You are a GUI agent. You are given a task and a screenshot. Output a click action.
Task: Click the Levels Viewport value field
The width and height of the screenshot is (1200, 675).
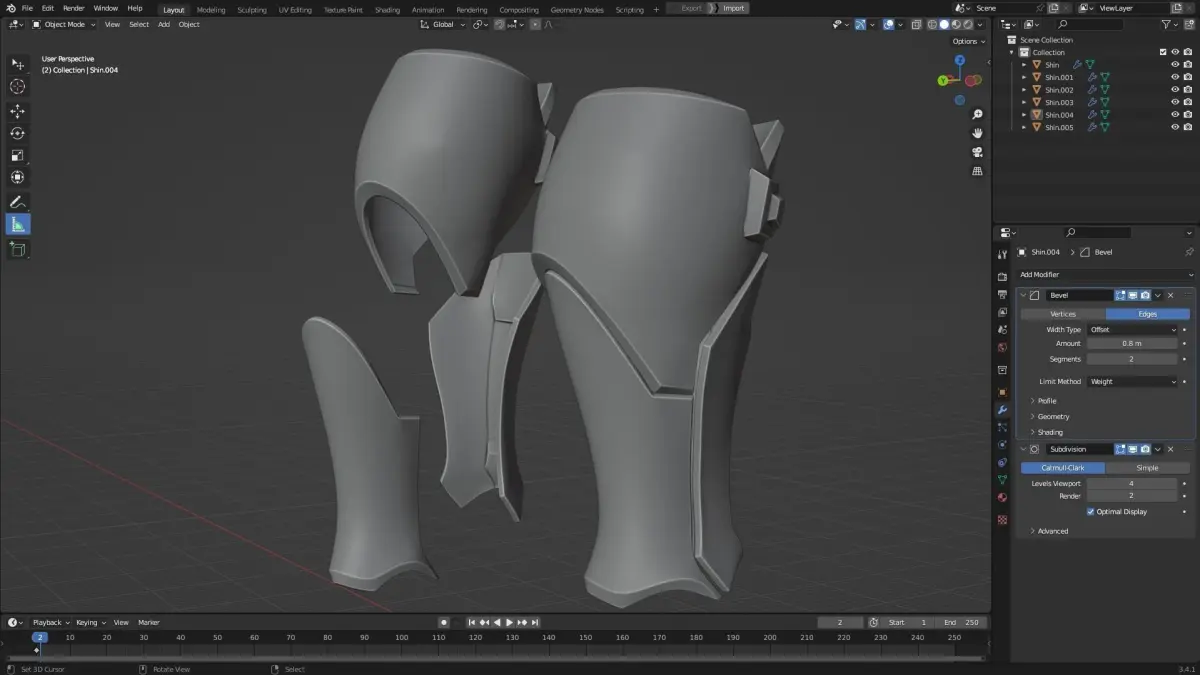1132,484
